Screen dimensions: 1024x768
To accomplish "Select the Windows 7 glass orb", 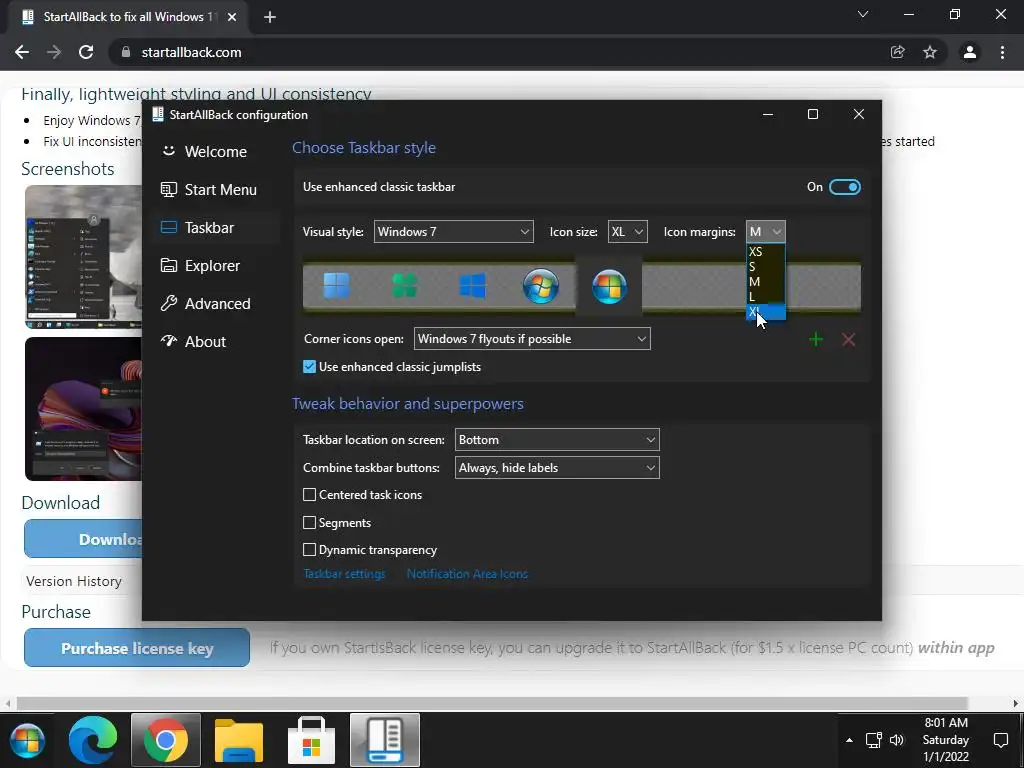I will [x=541, y=286].
